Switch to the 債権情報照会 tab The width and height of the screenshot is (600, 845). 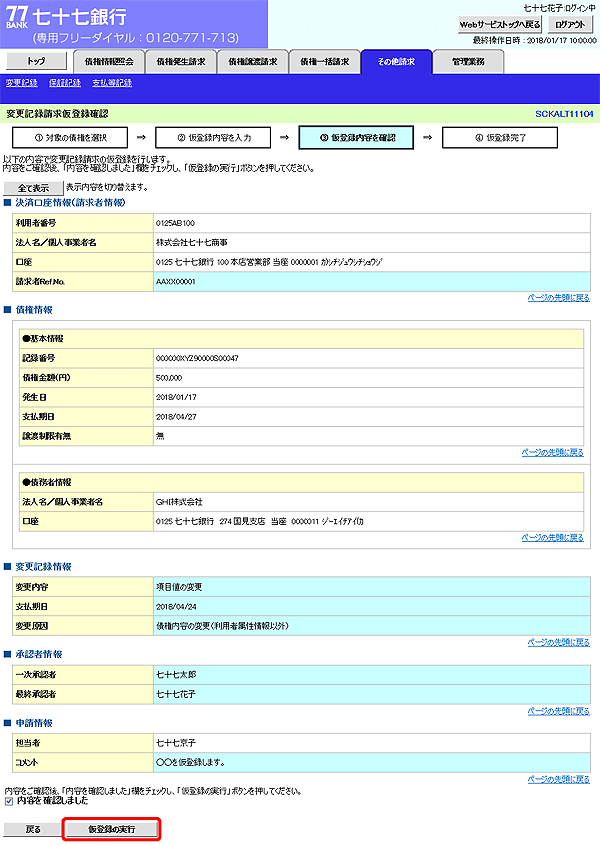[x=109, y=61]
